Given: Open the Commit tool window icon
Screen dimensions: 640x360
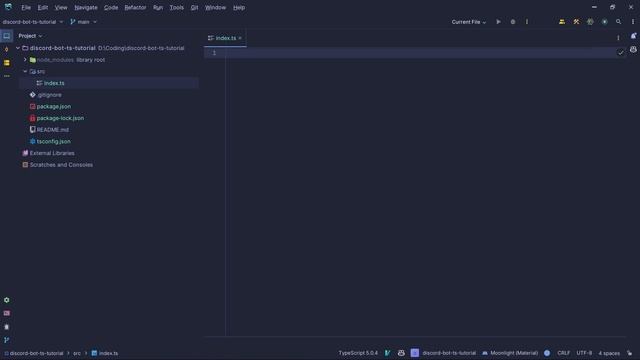Looking at the screenshot, I should [x=7, y=49].
